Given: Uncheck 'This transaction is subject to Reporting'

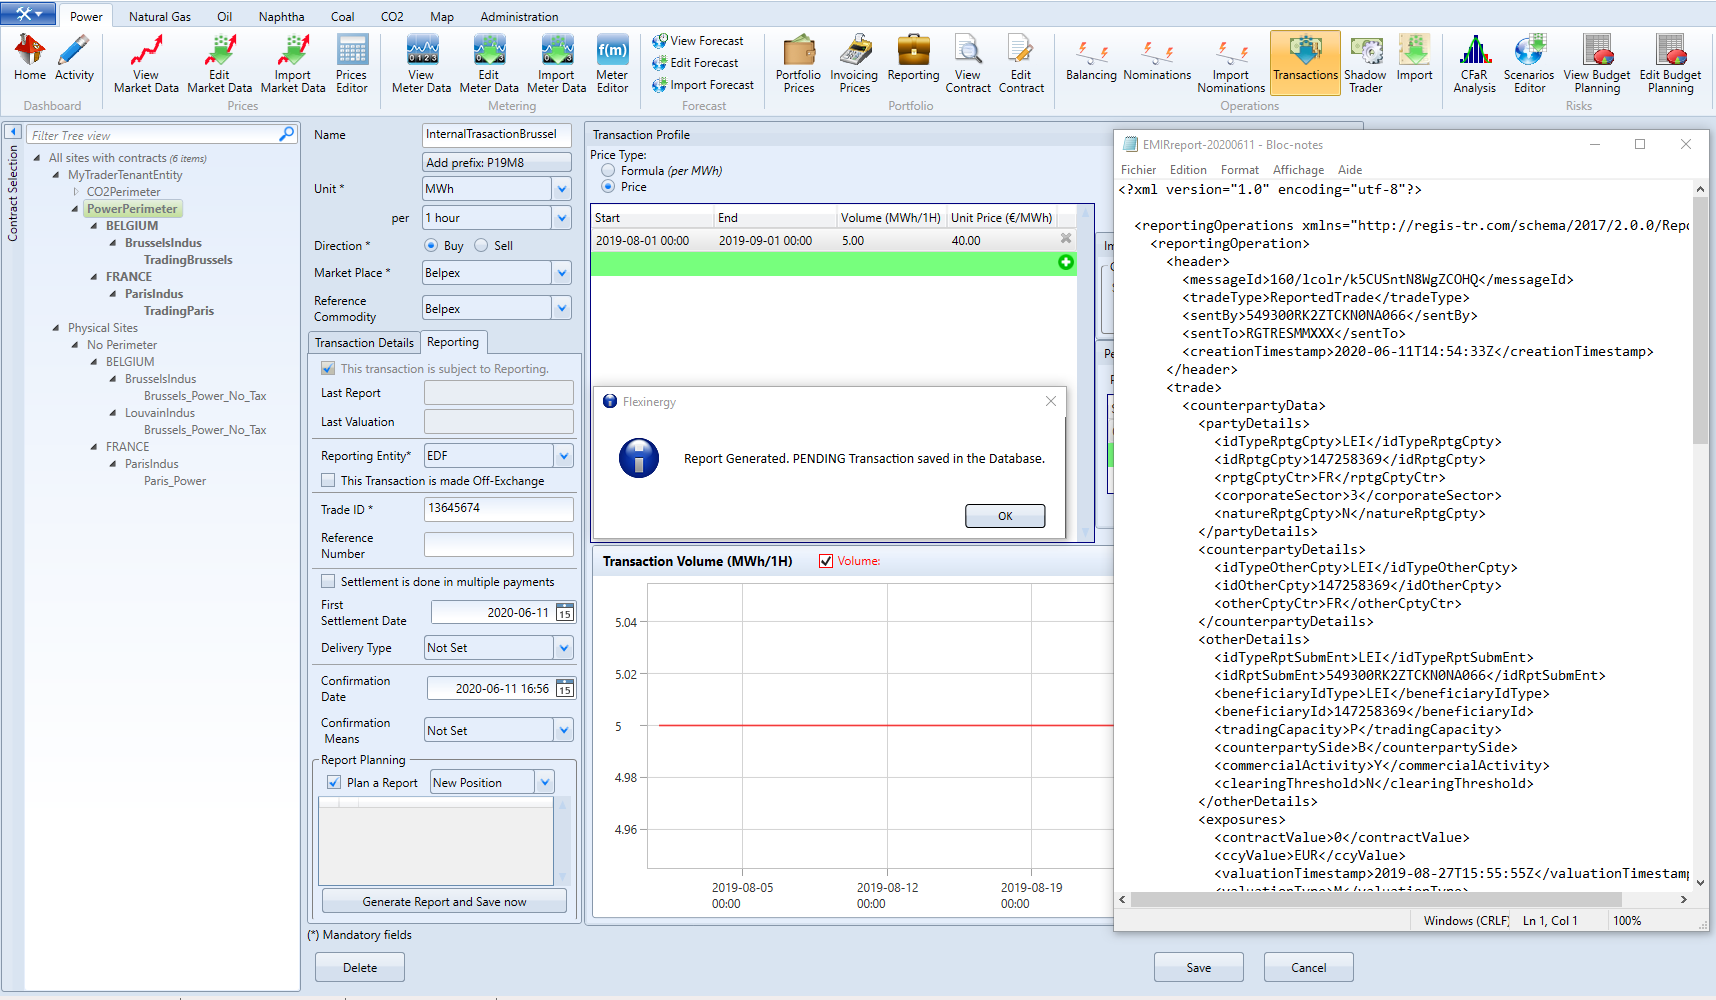Looking at the screenshot, I should (328, 368).
